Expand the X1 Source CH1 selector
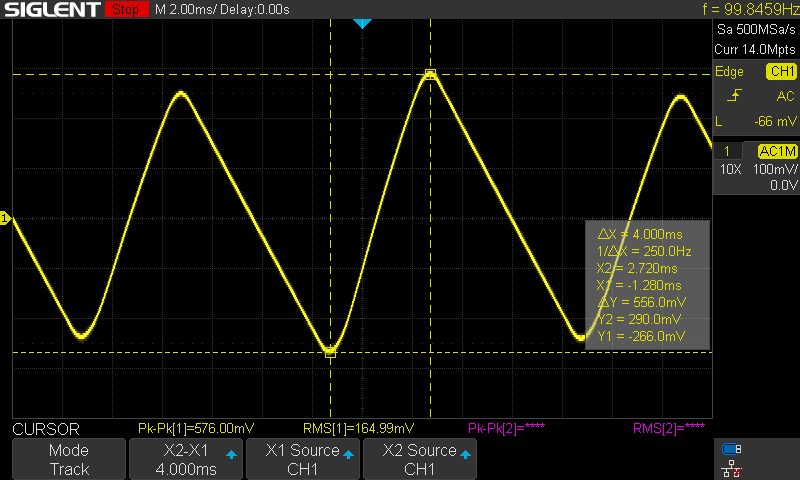The width and height of the screenshot is (800, 480). click(302, 460)
